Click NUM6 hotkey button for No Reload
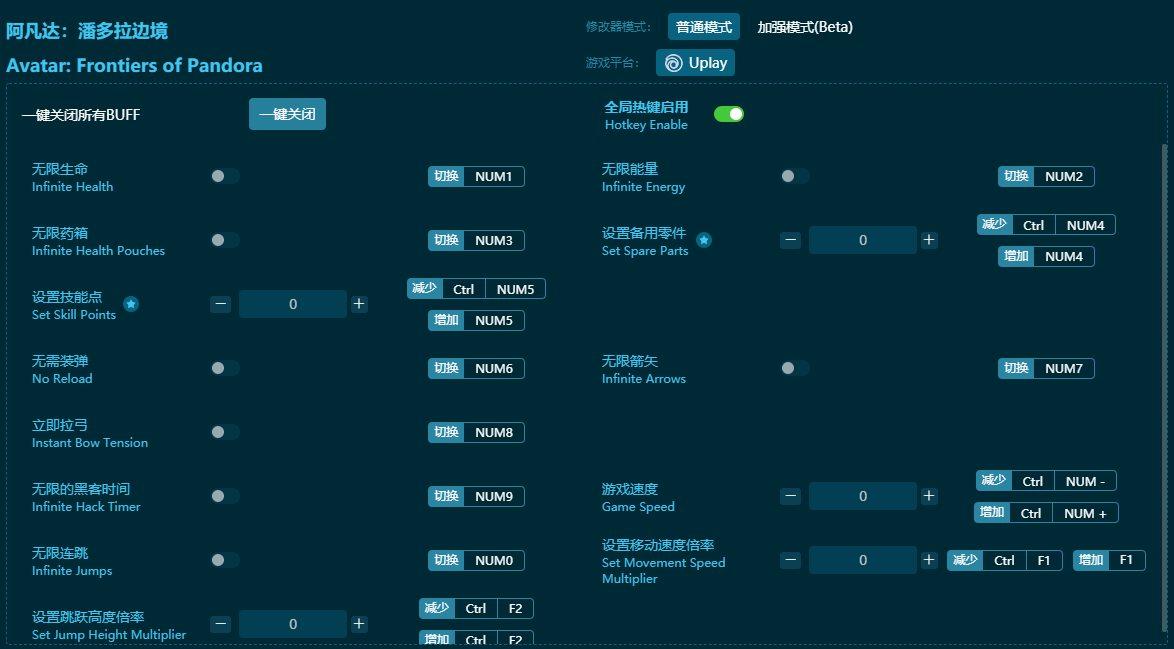This screenshot has height=649, width=1174. point(476,368)
